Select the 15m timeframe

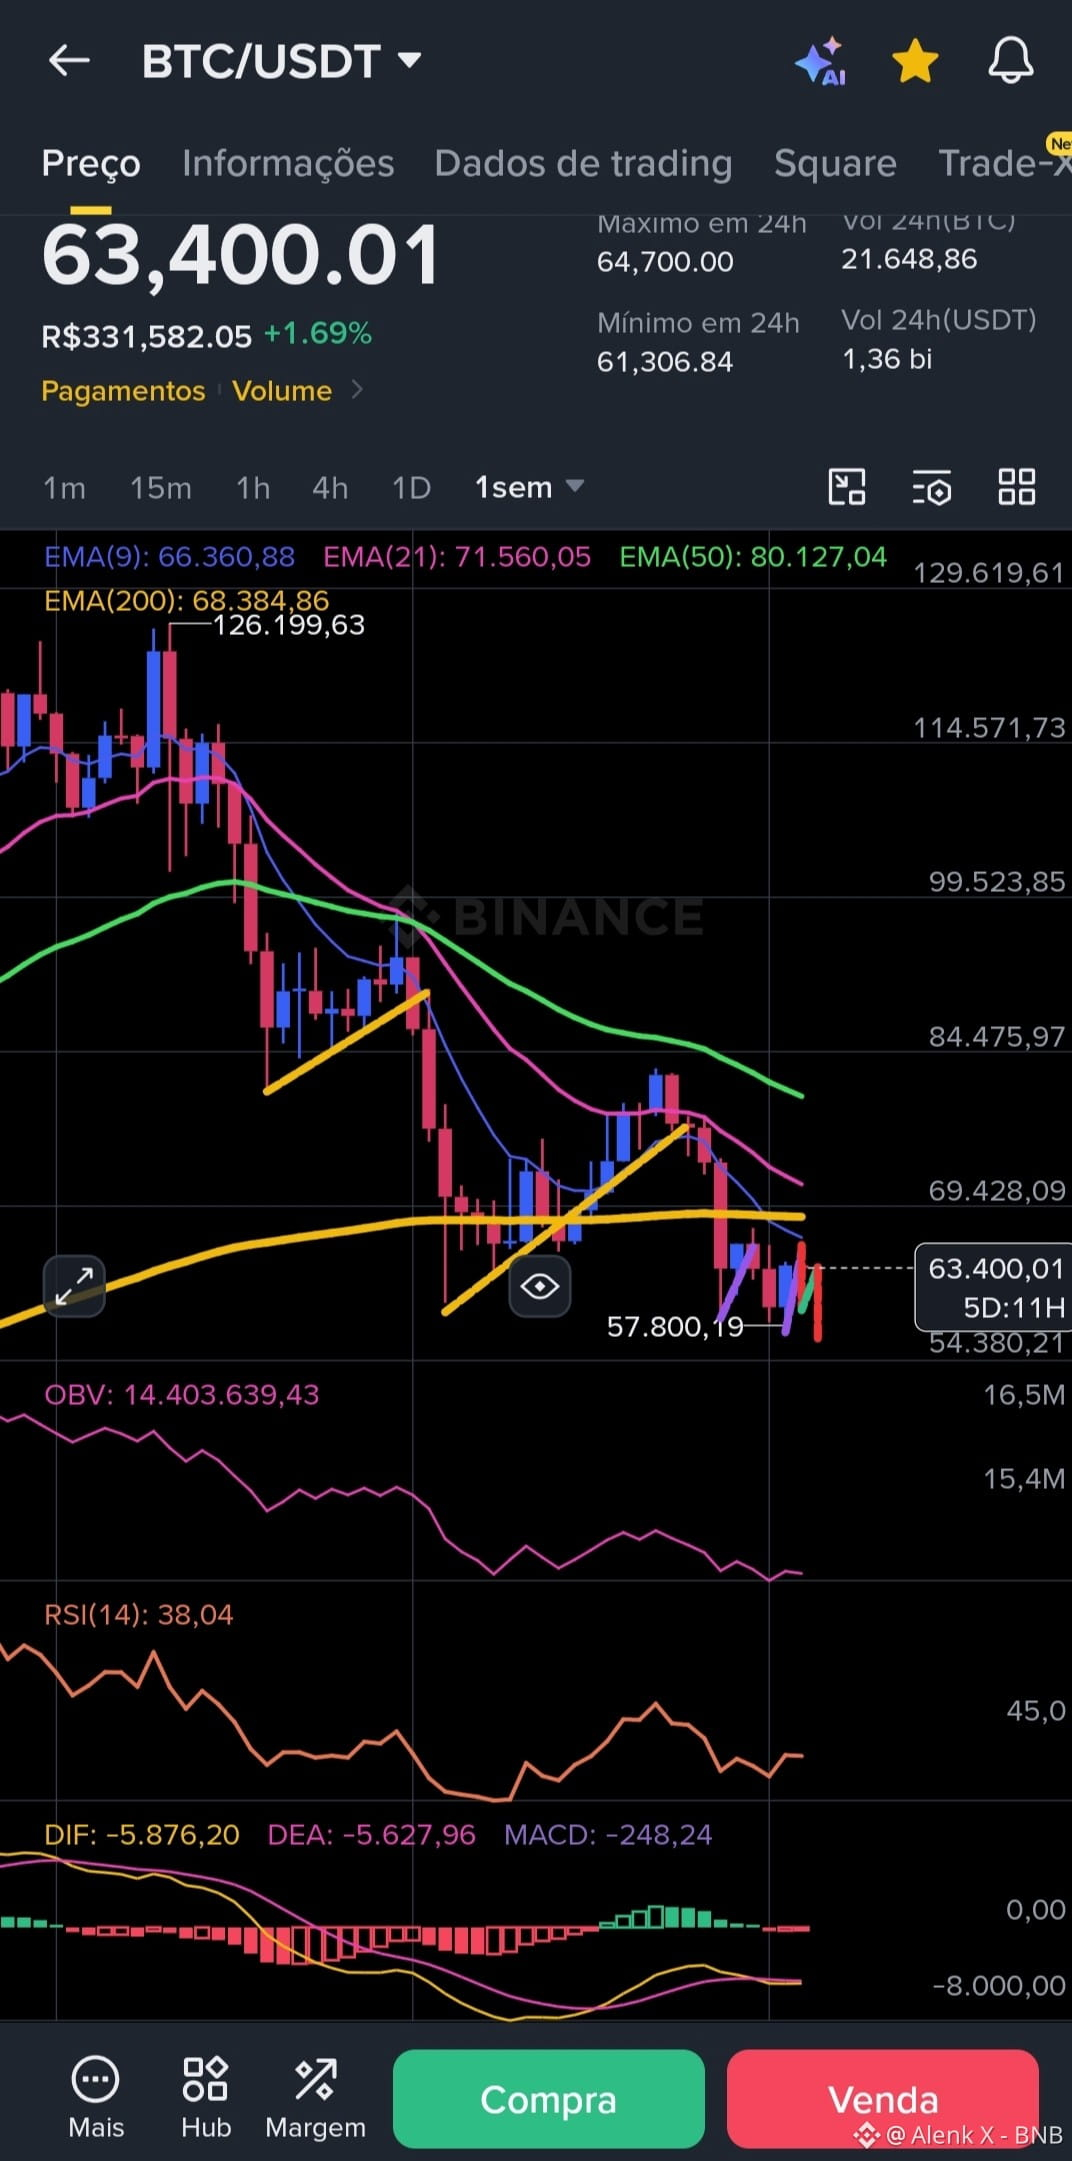160,488
